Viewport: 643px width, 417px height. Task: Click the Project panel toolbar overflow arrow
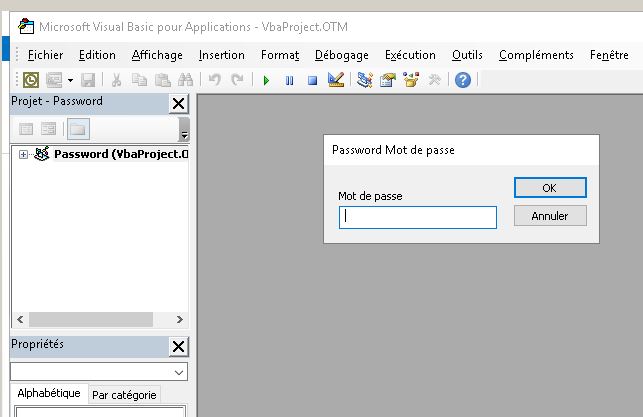point(184,130)
